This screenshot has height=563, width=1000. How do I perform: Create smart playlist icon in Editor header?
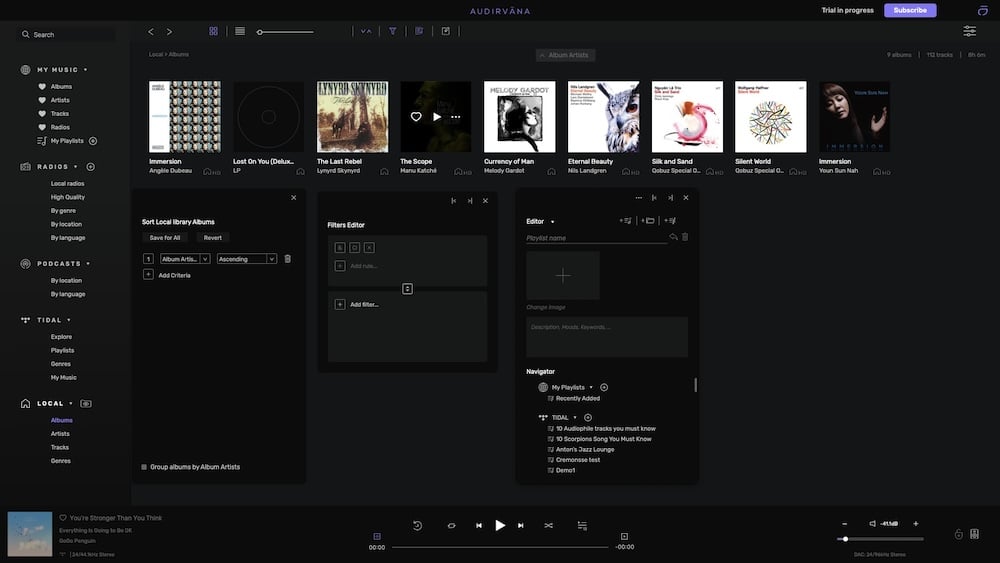point(670,221)
